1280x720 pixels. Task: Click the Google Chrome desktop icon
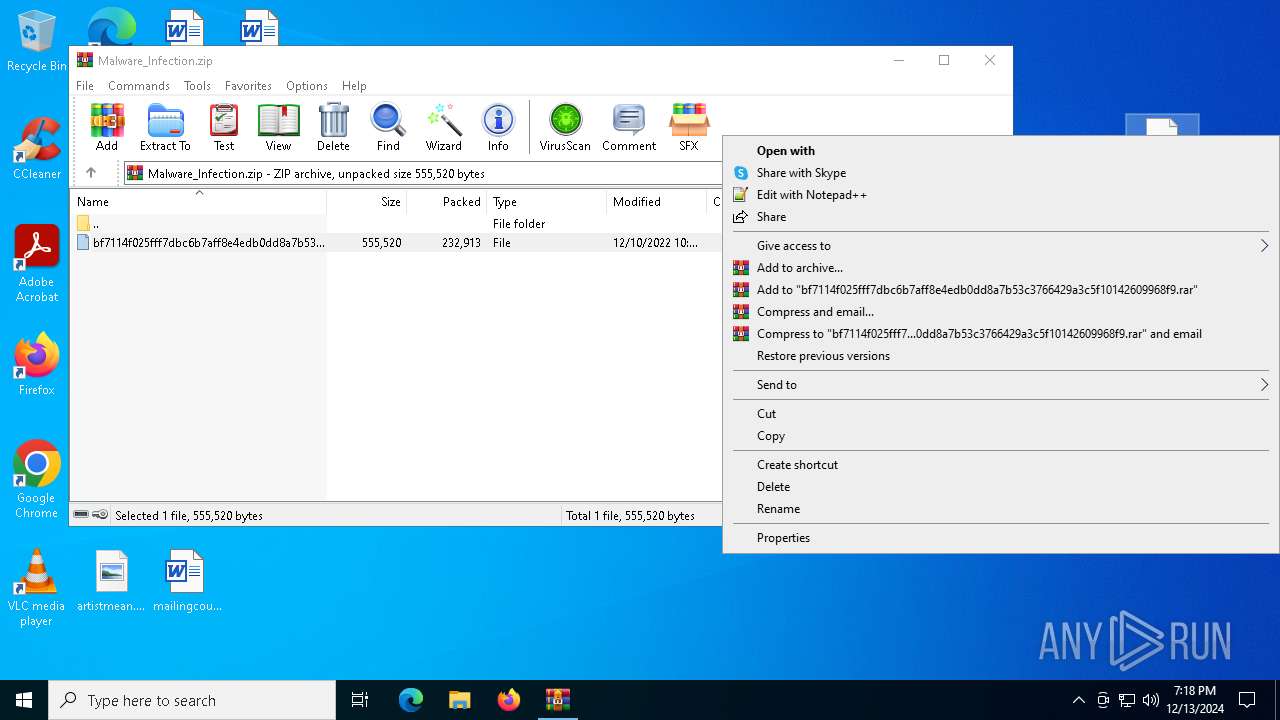[x=36, y=480]
